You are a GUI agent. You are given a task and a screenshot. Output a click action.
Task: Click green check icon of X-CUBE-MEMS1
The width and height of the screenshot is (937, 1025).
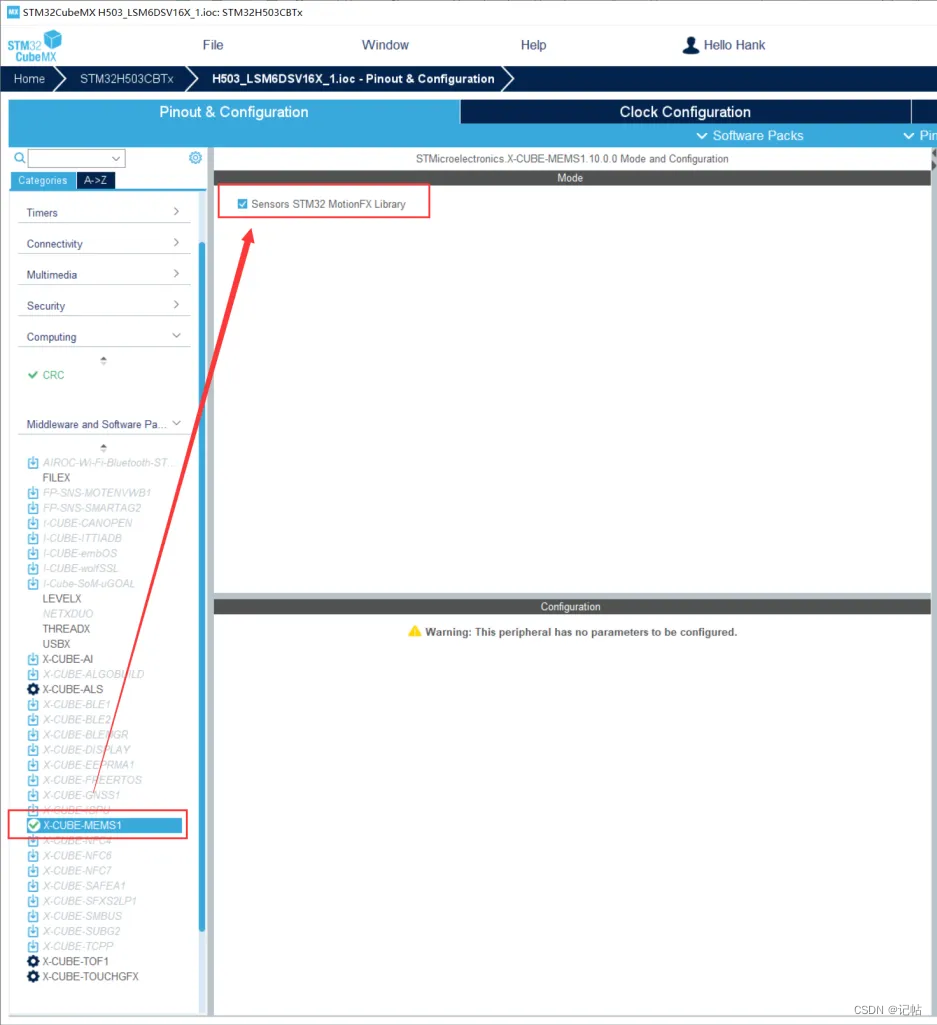(34, 826)
